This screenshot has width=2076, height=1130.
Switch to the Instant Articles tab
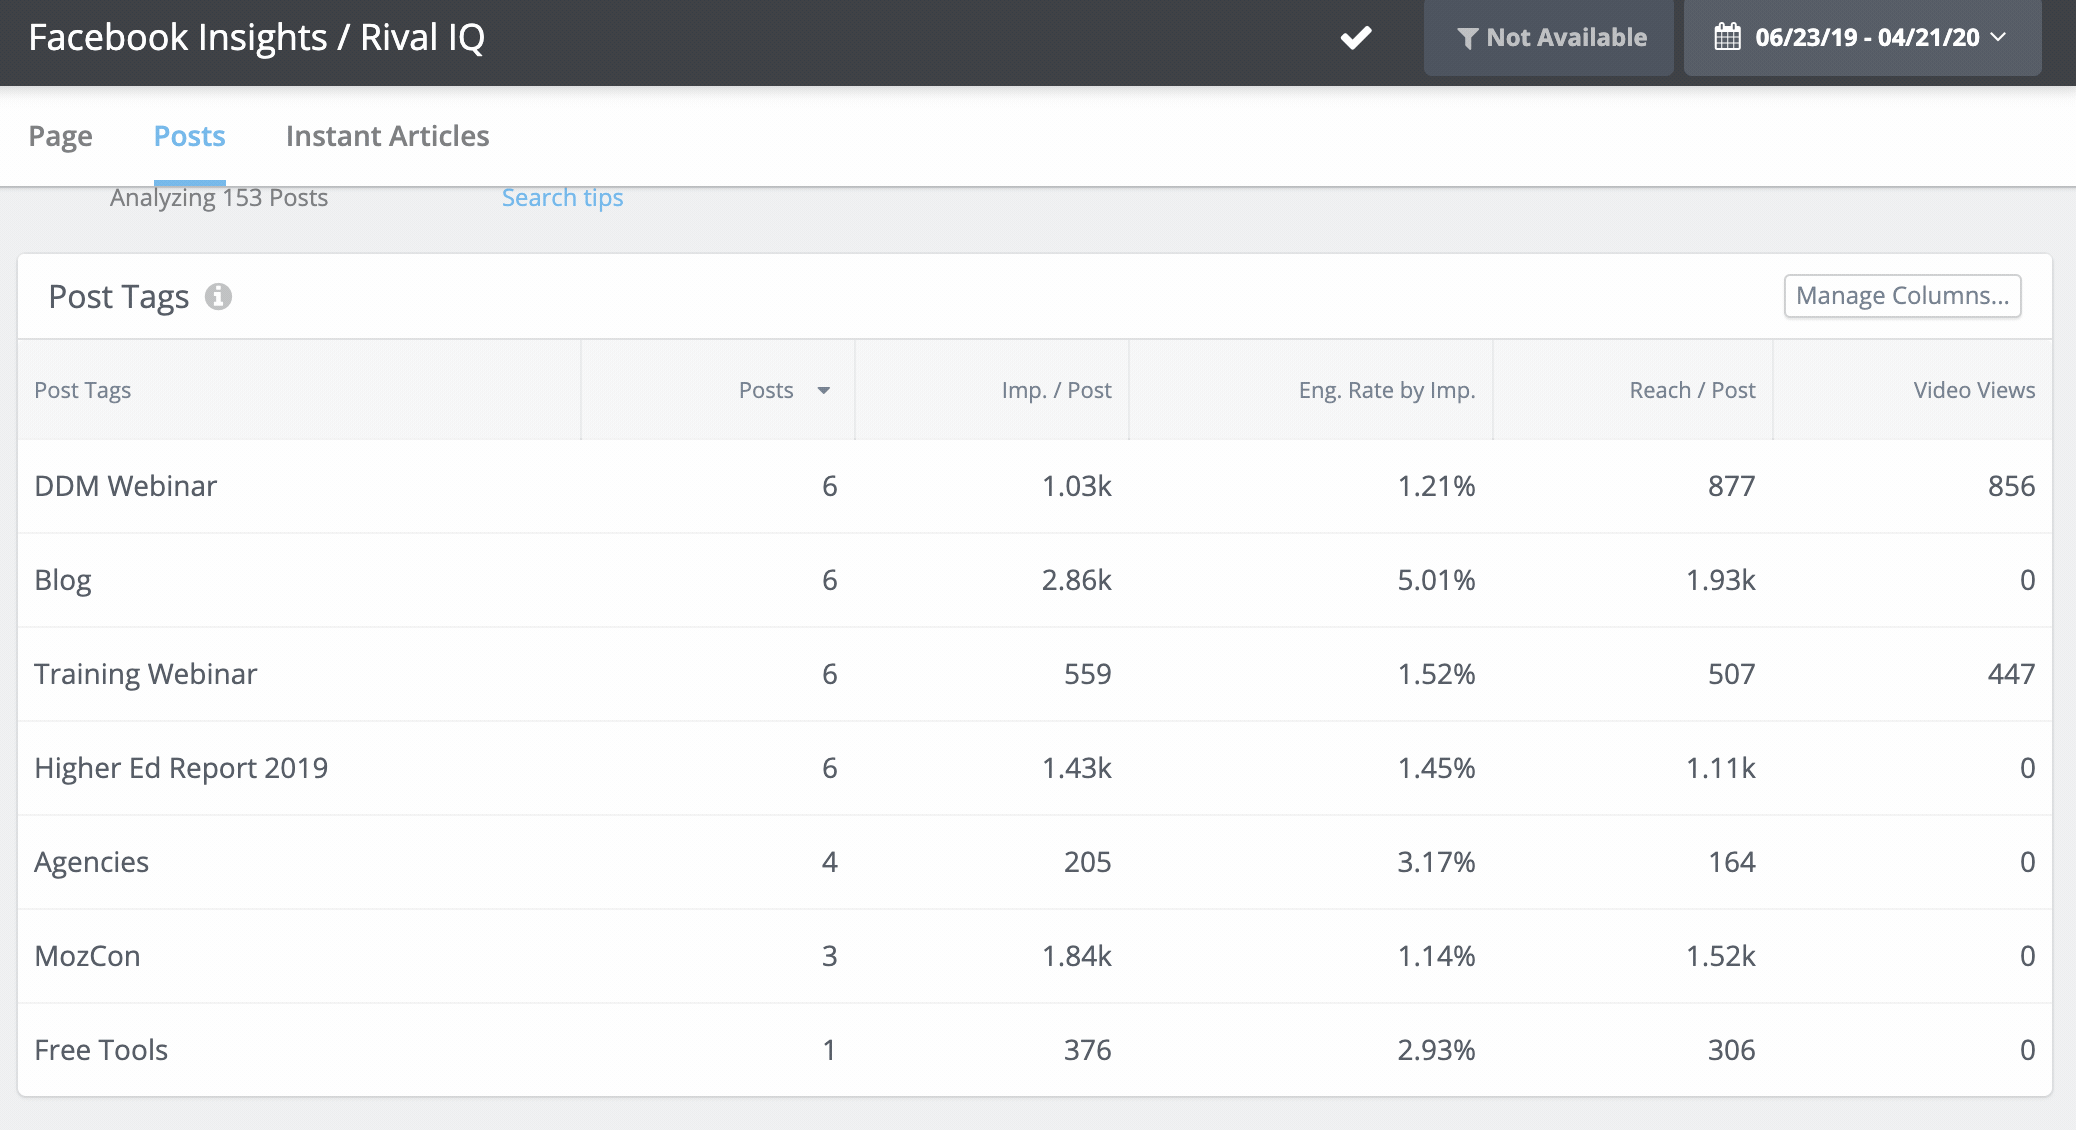(x=387, y=135)
